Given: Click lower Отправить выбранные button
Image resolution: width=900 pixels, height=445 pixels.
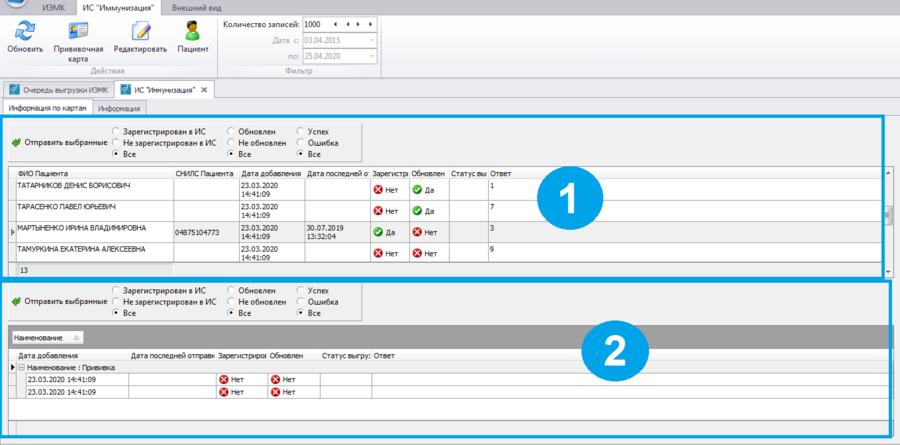Looking at the screenshot, I should tap(58, 301).
